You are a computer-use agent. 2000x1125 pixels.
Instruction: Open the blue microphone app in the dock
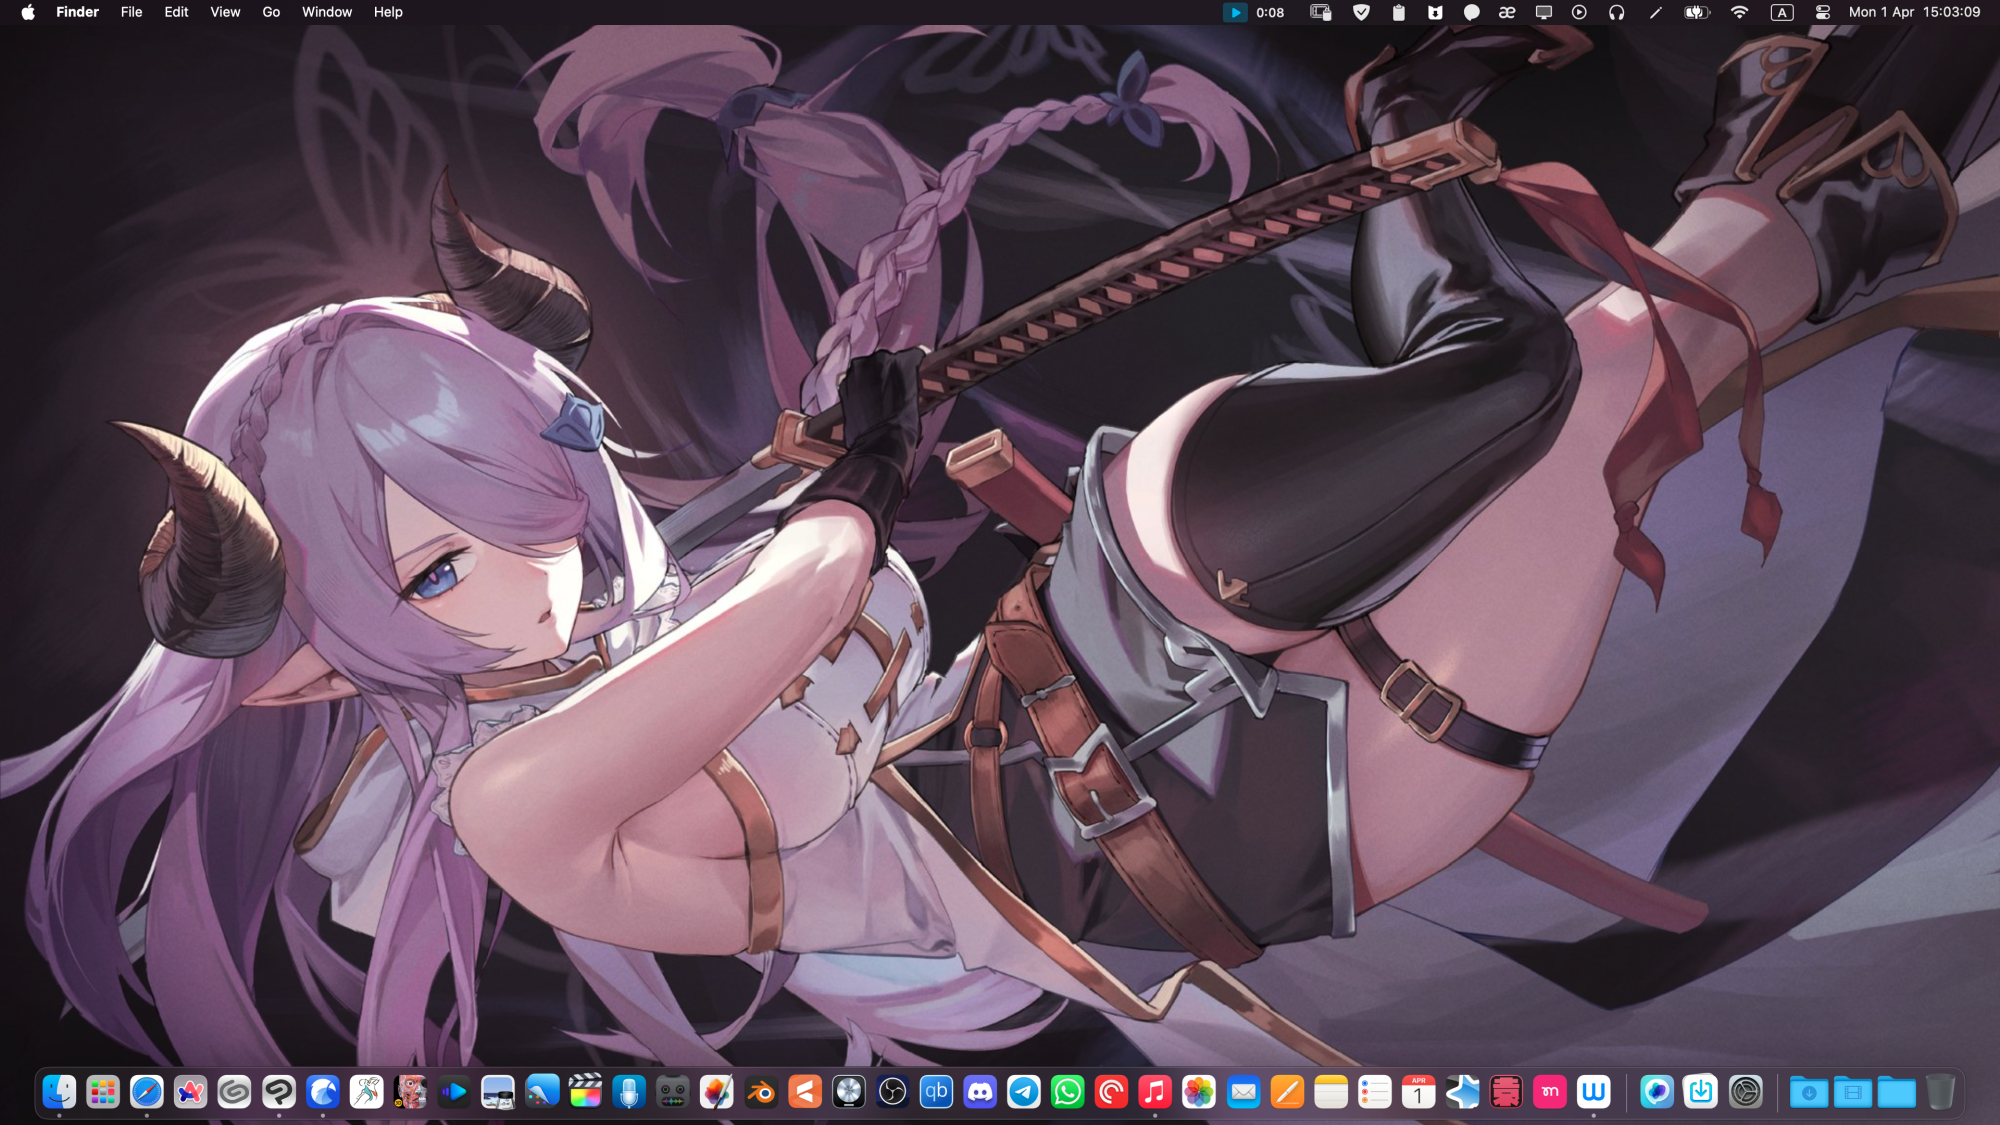coord(629,1092)
